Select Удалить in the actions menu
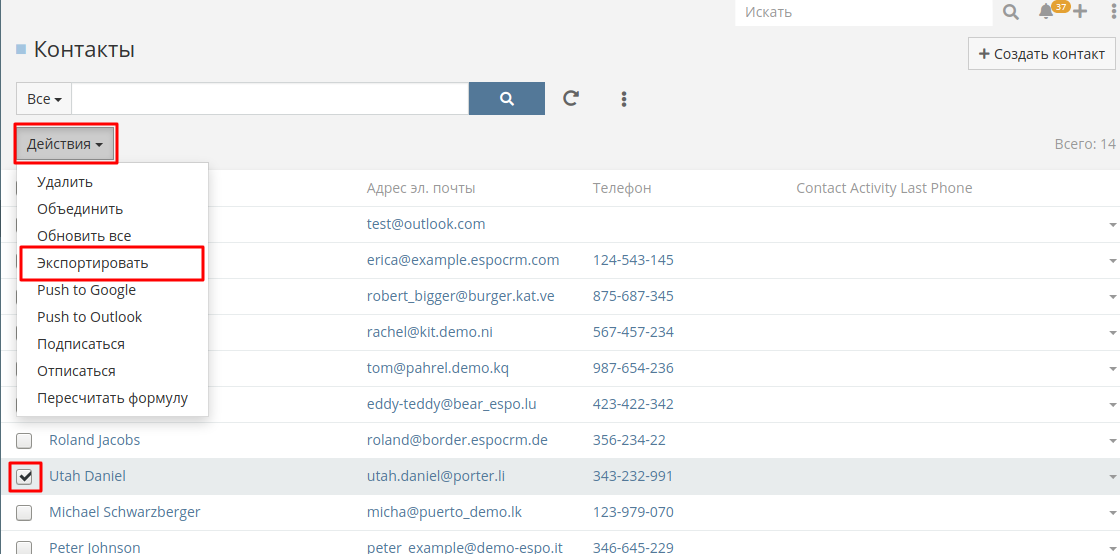 tap(65, 182)
